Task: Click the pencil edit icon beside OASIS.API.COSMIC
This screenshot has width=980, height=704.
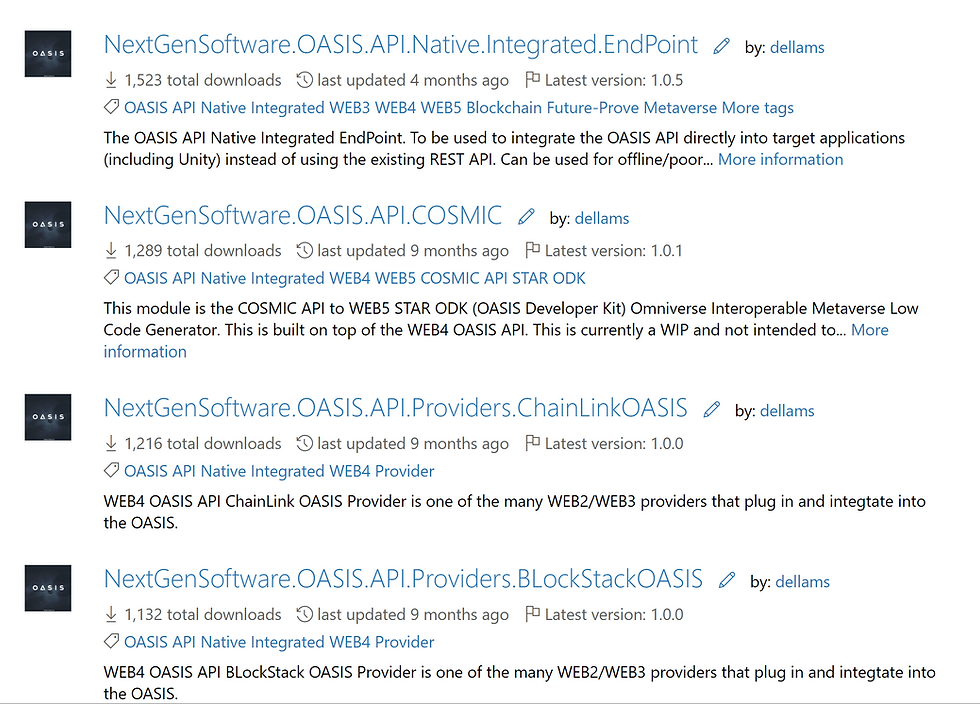Action: tap(526, 217)
